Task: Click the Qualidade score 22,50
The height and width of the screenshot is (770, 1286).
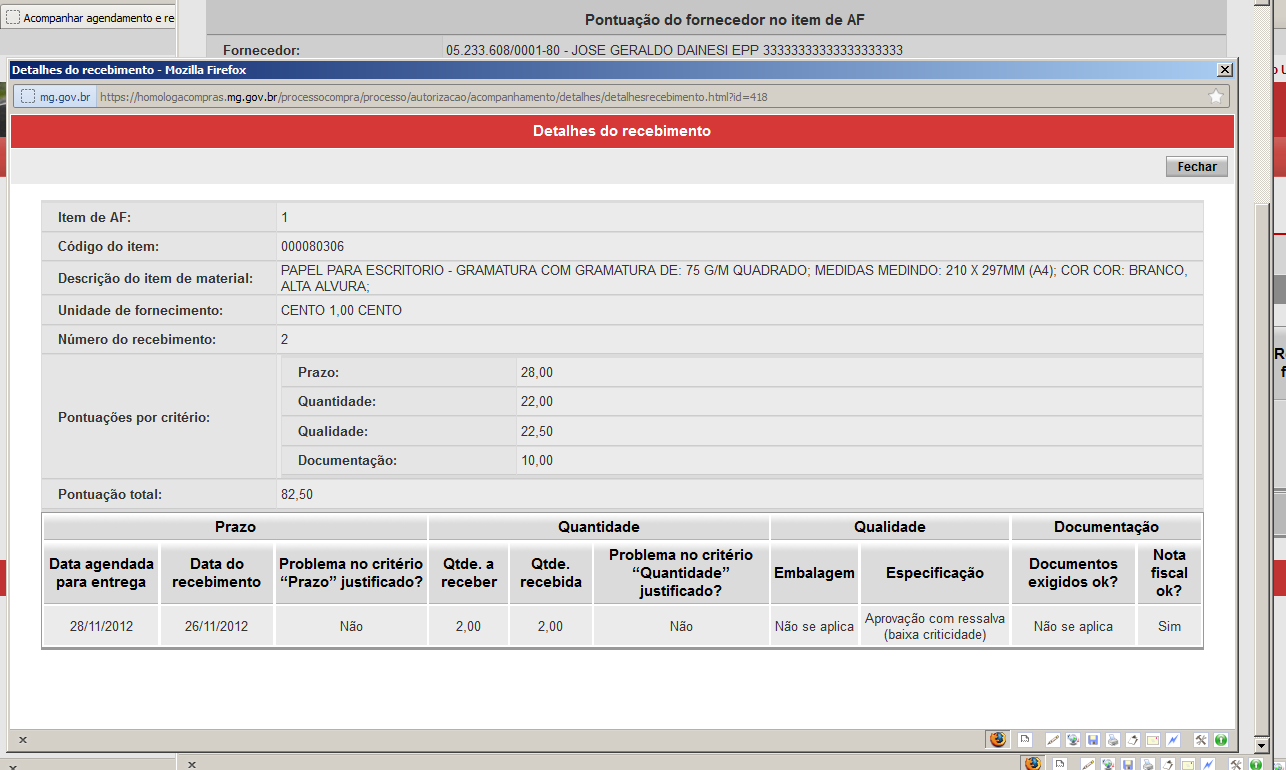Action: point(536,431)
